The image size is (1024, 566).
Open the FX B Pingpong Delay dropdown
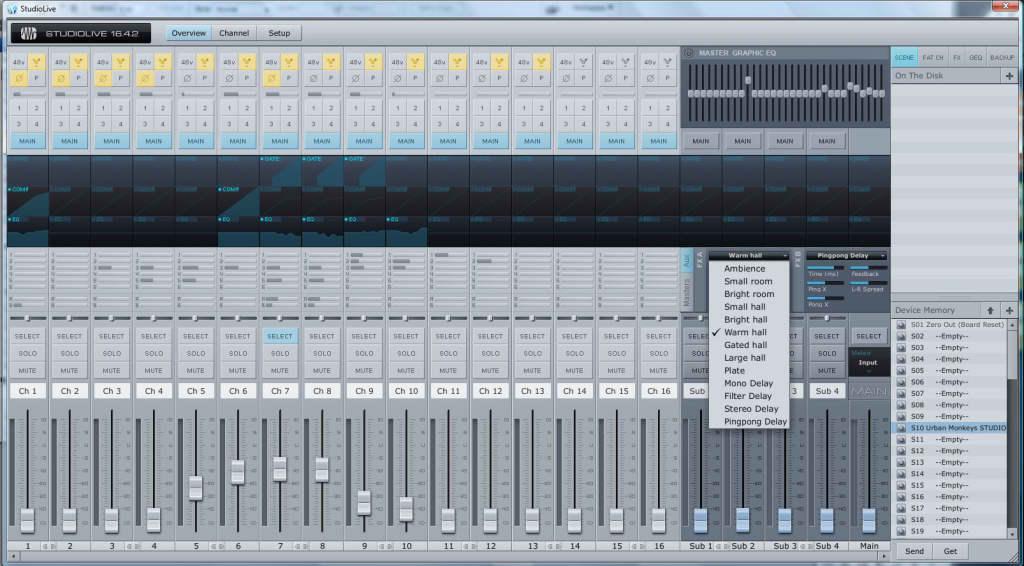[x=846, y=256]
